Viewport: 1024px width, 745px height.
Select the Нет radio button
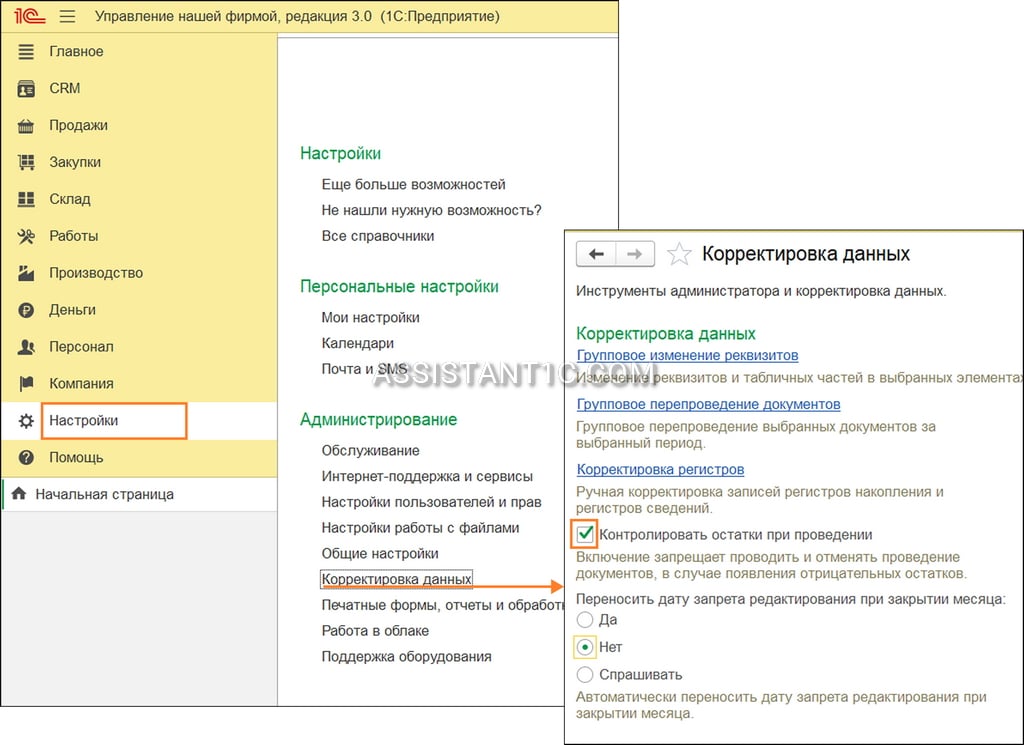[x=584, y=647]
